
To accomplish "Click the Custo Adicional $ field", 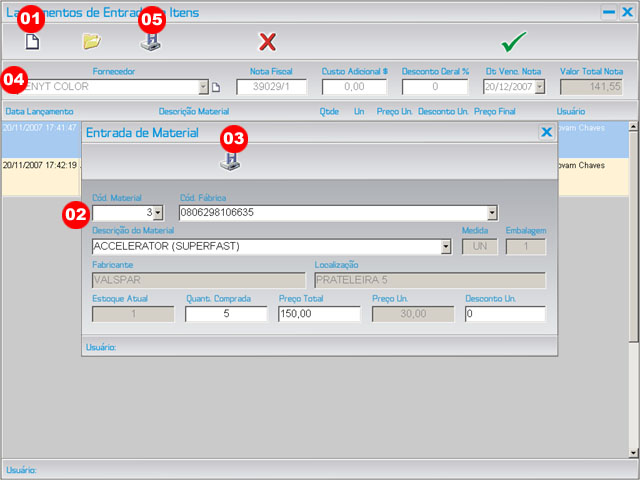I will point(354,88).
